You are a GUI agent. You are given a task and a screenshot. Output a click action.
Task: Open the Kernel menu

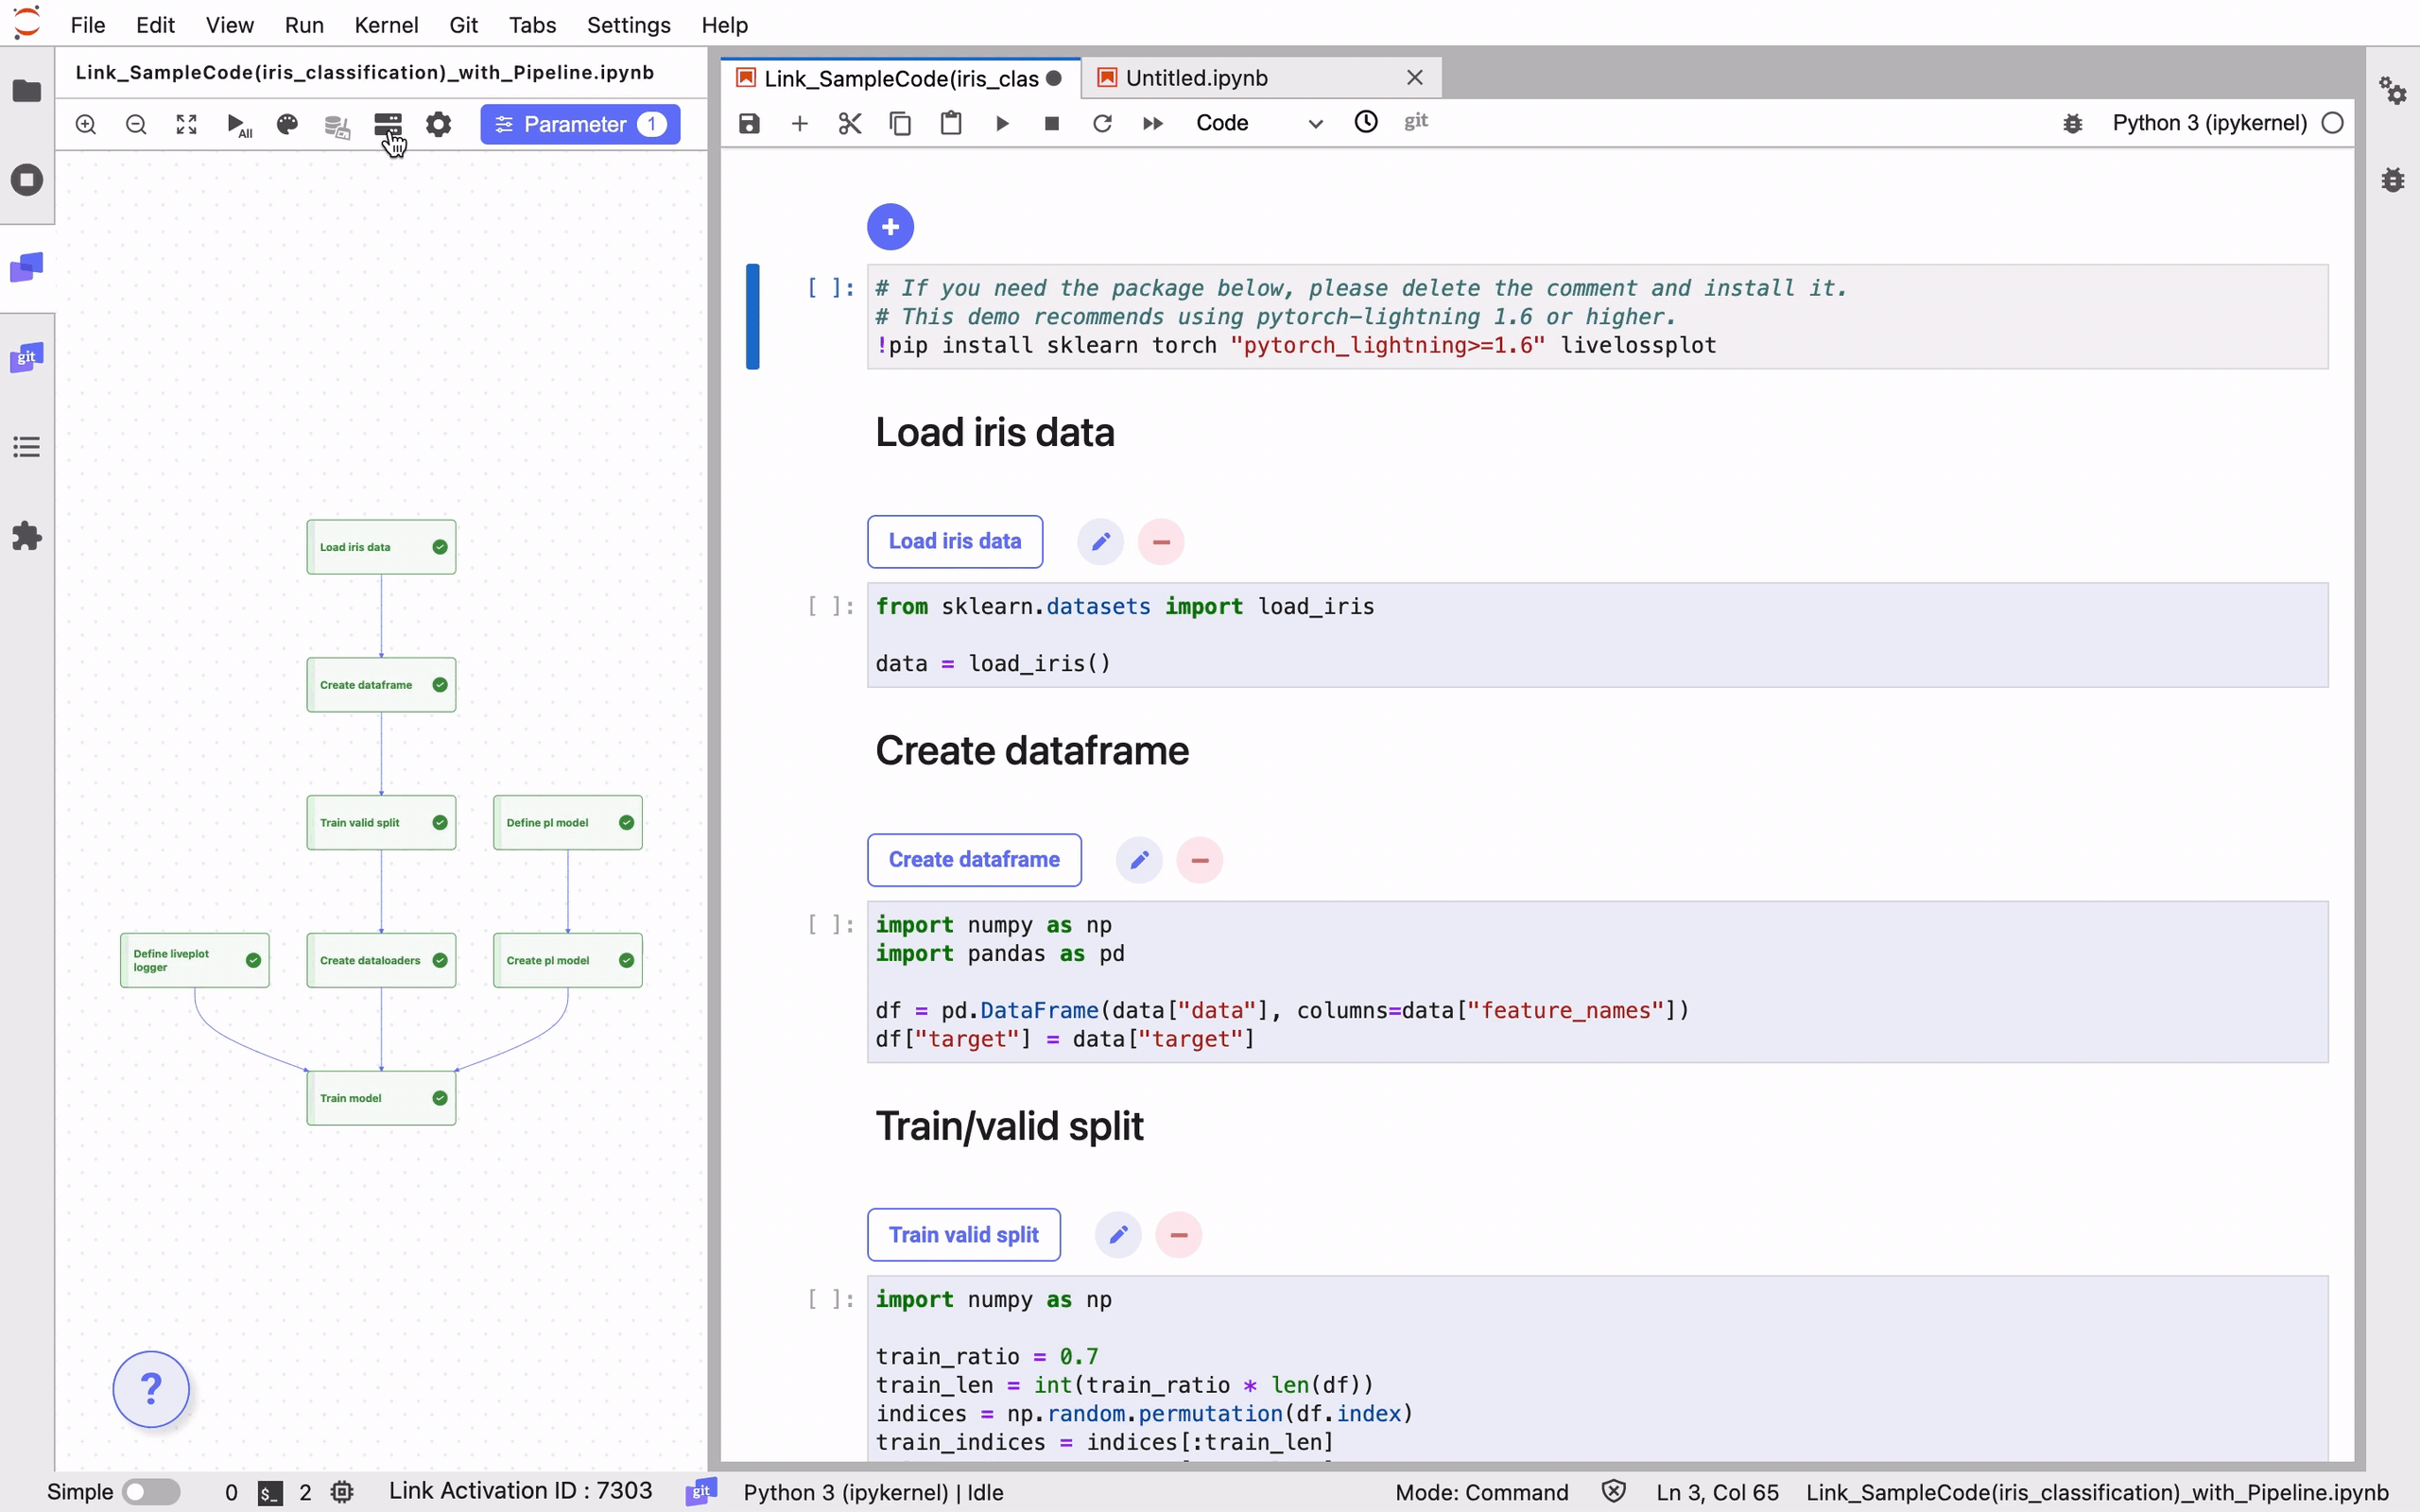pyautogui.click(x=387, y=25)
